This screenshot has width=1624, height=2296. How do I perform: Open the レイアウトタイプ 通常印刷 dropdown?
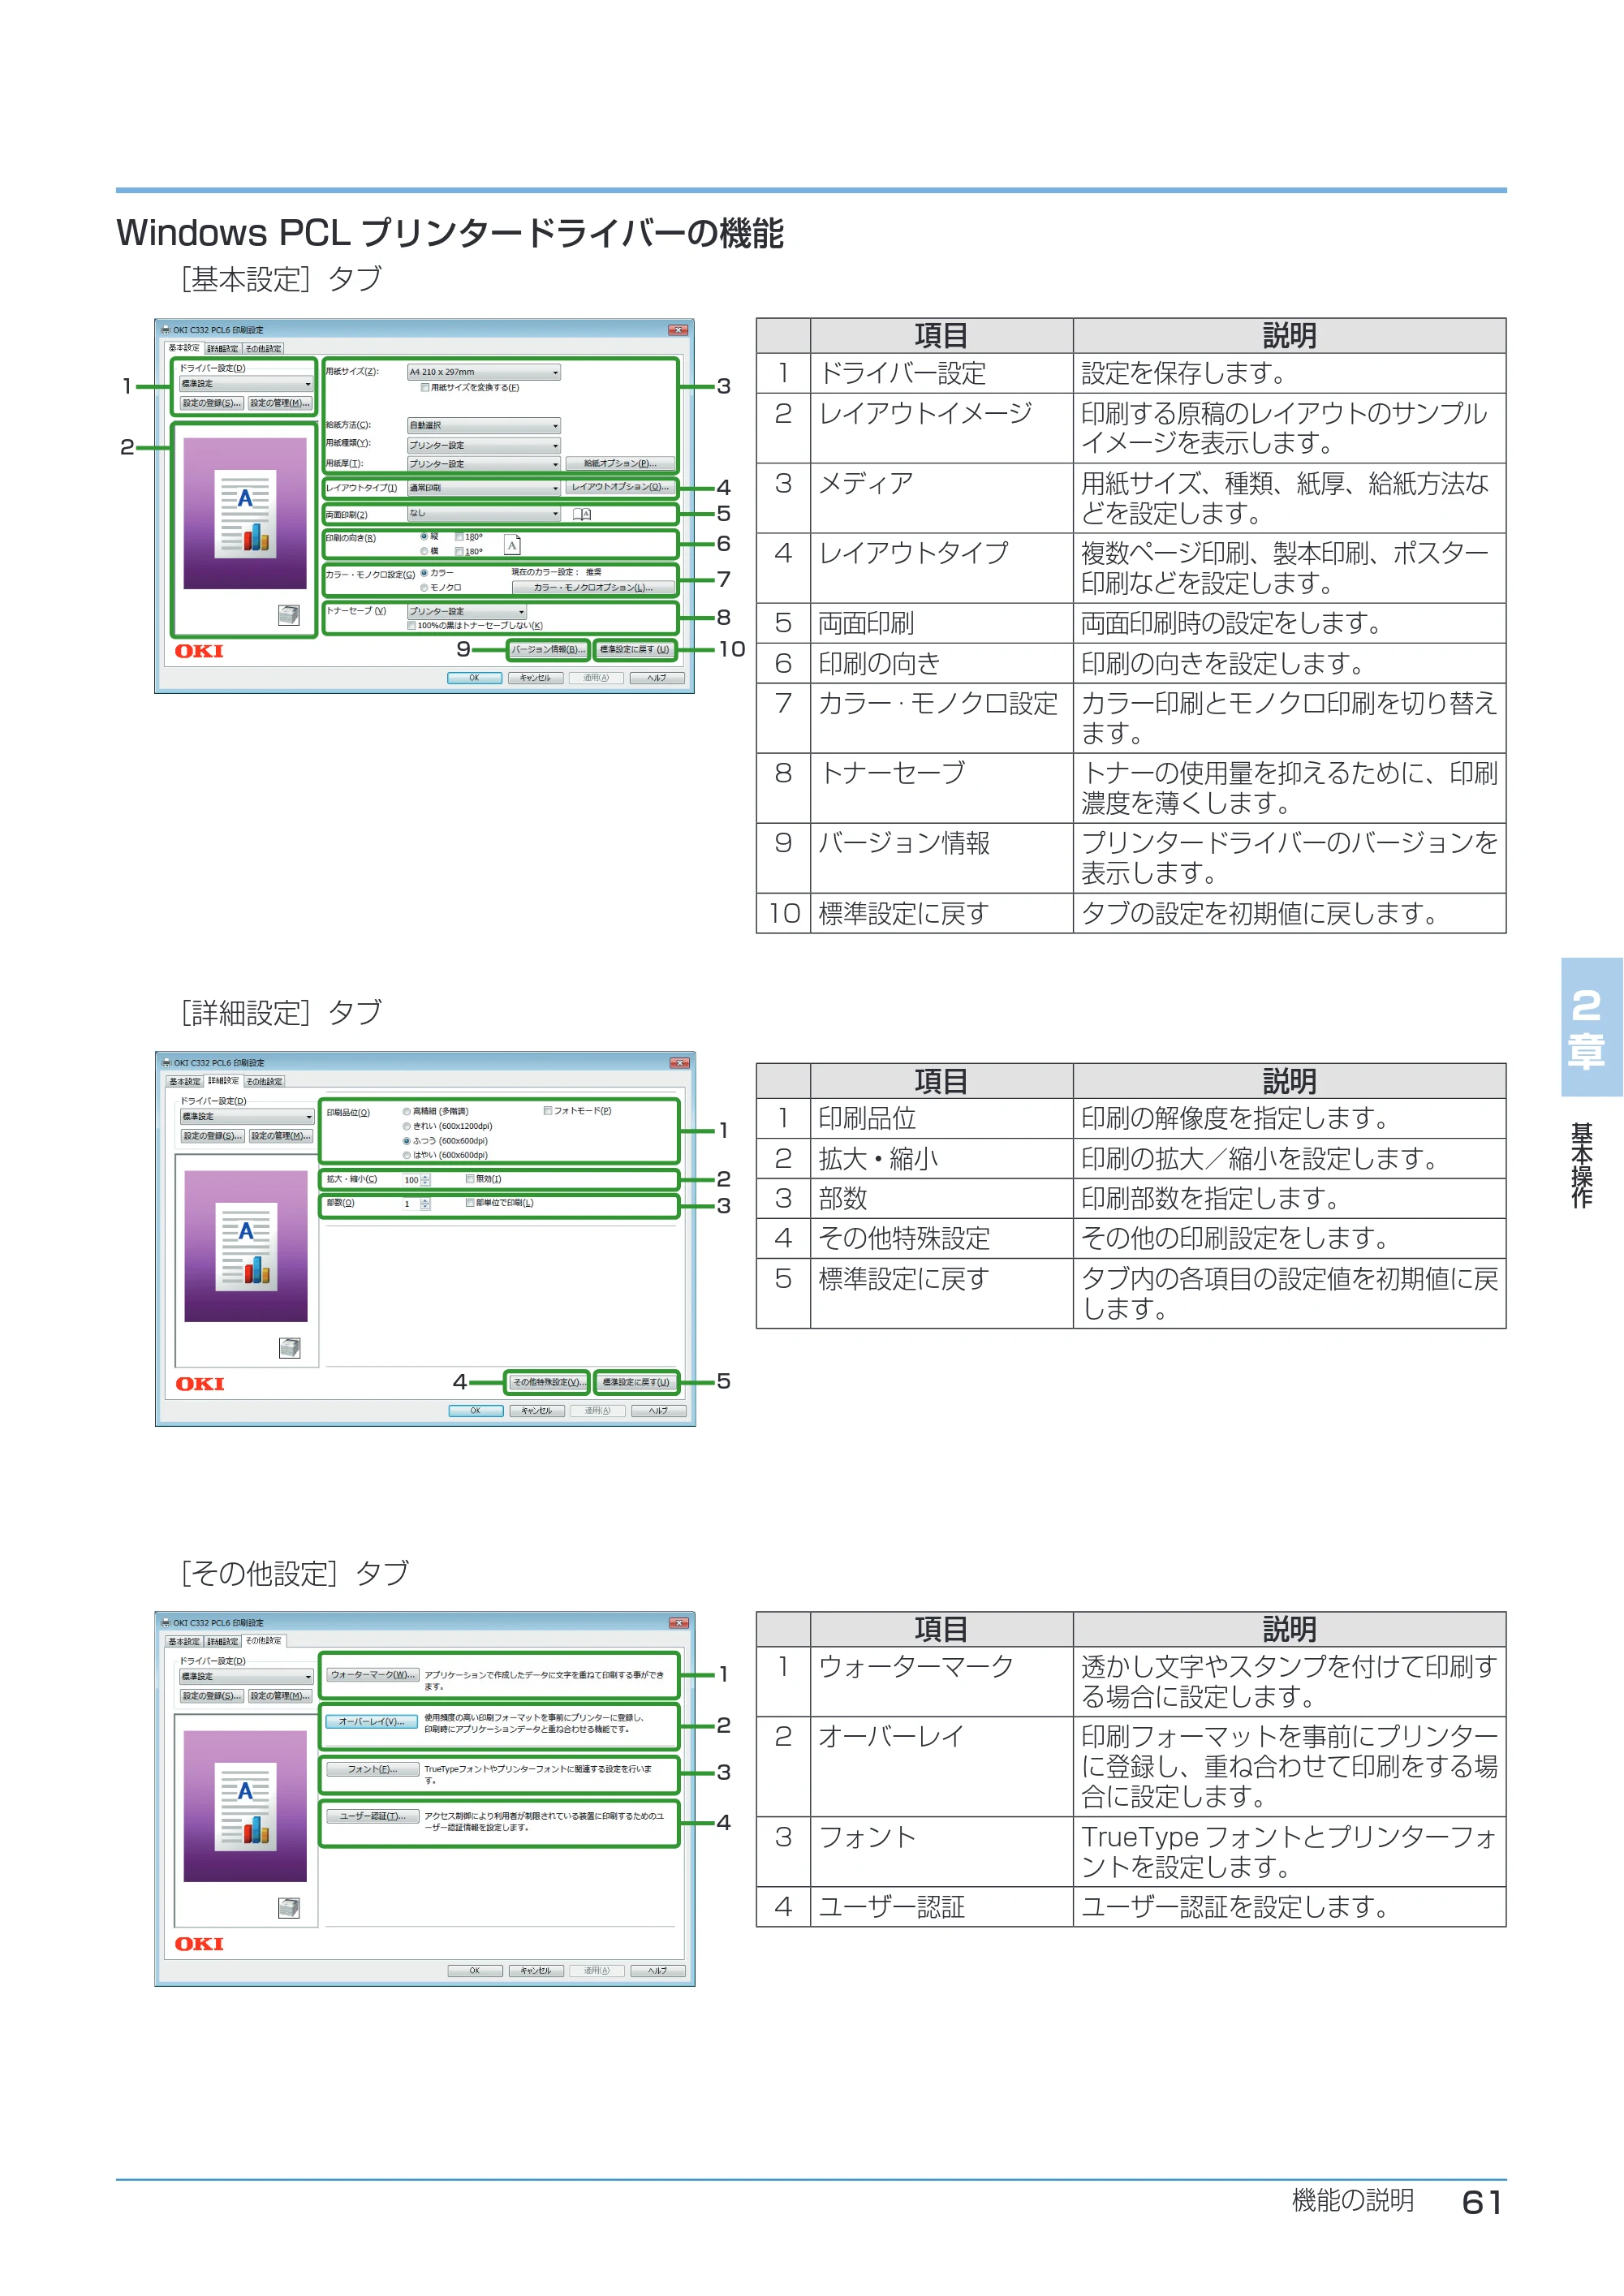[x=484, y=488]
